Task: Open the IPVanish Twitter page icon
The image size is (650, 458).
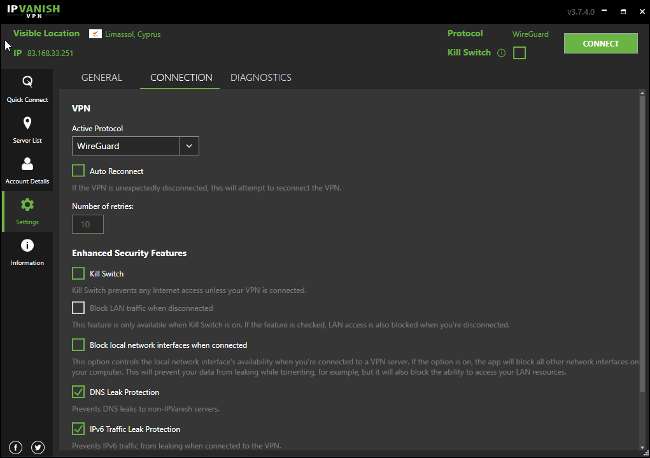Action: pos(38,447)
